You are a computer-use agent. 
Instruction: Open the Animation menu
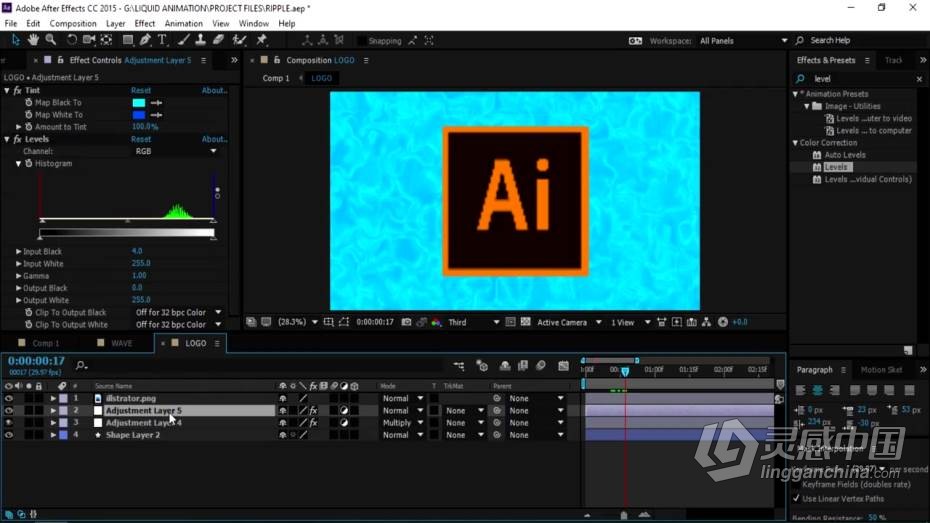[x=183, y=24]
